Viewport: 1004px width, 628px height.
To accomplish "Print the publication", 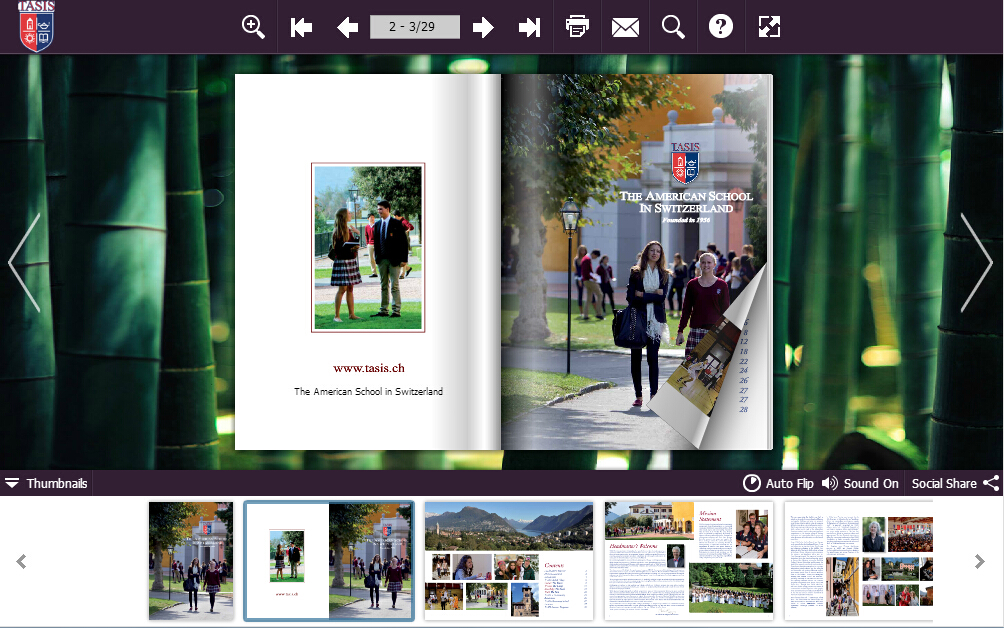I will pos(577,27).
